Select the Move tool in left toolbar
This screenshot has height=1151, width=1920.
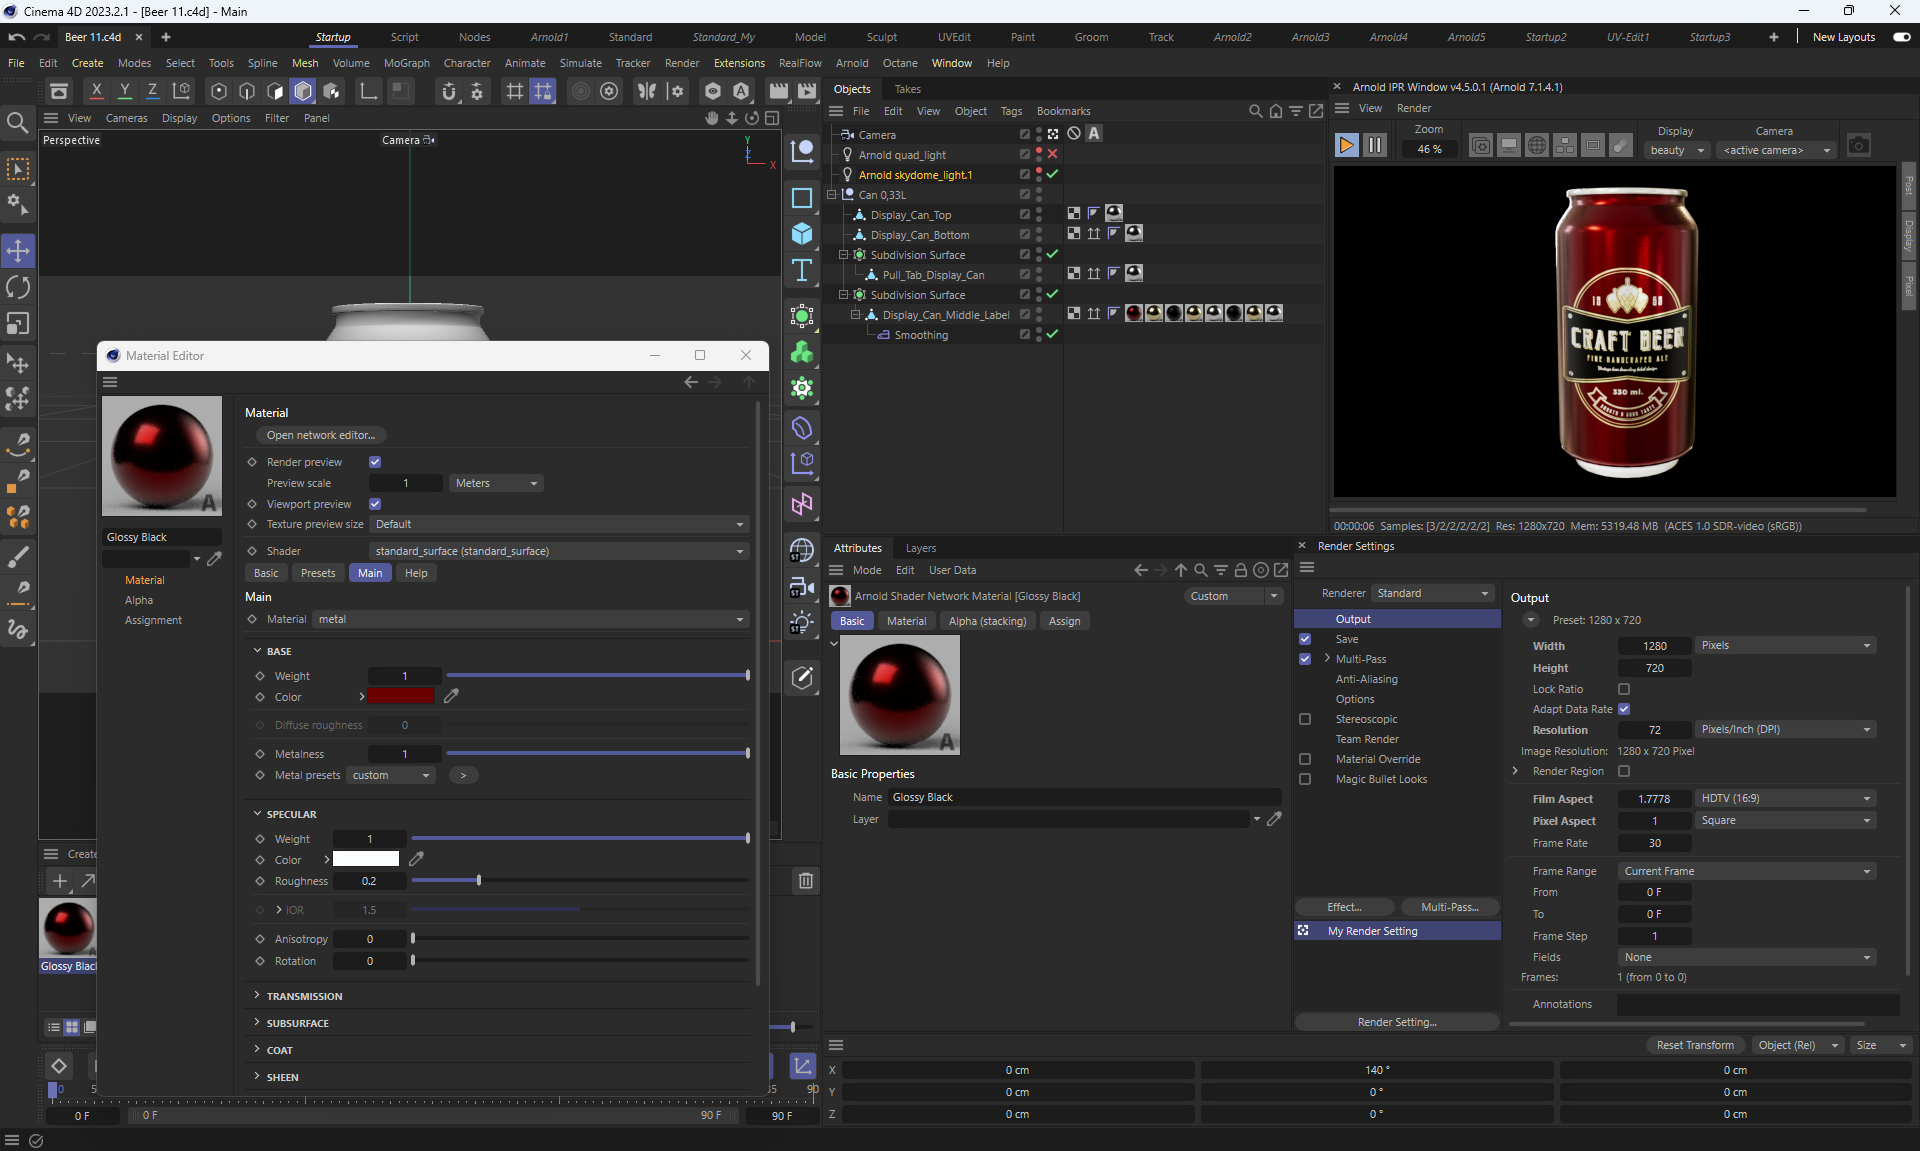[x=18, y=250]
